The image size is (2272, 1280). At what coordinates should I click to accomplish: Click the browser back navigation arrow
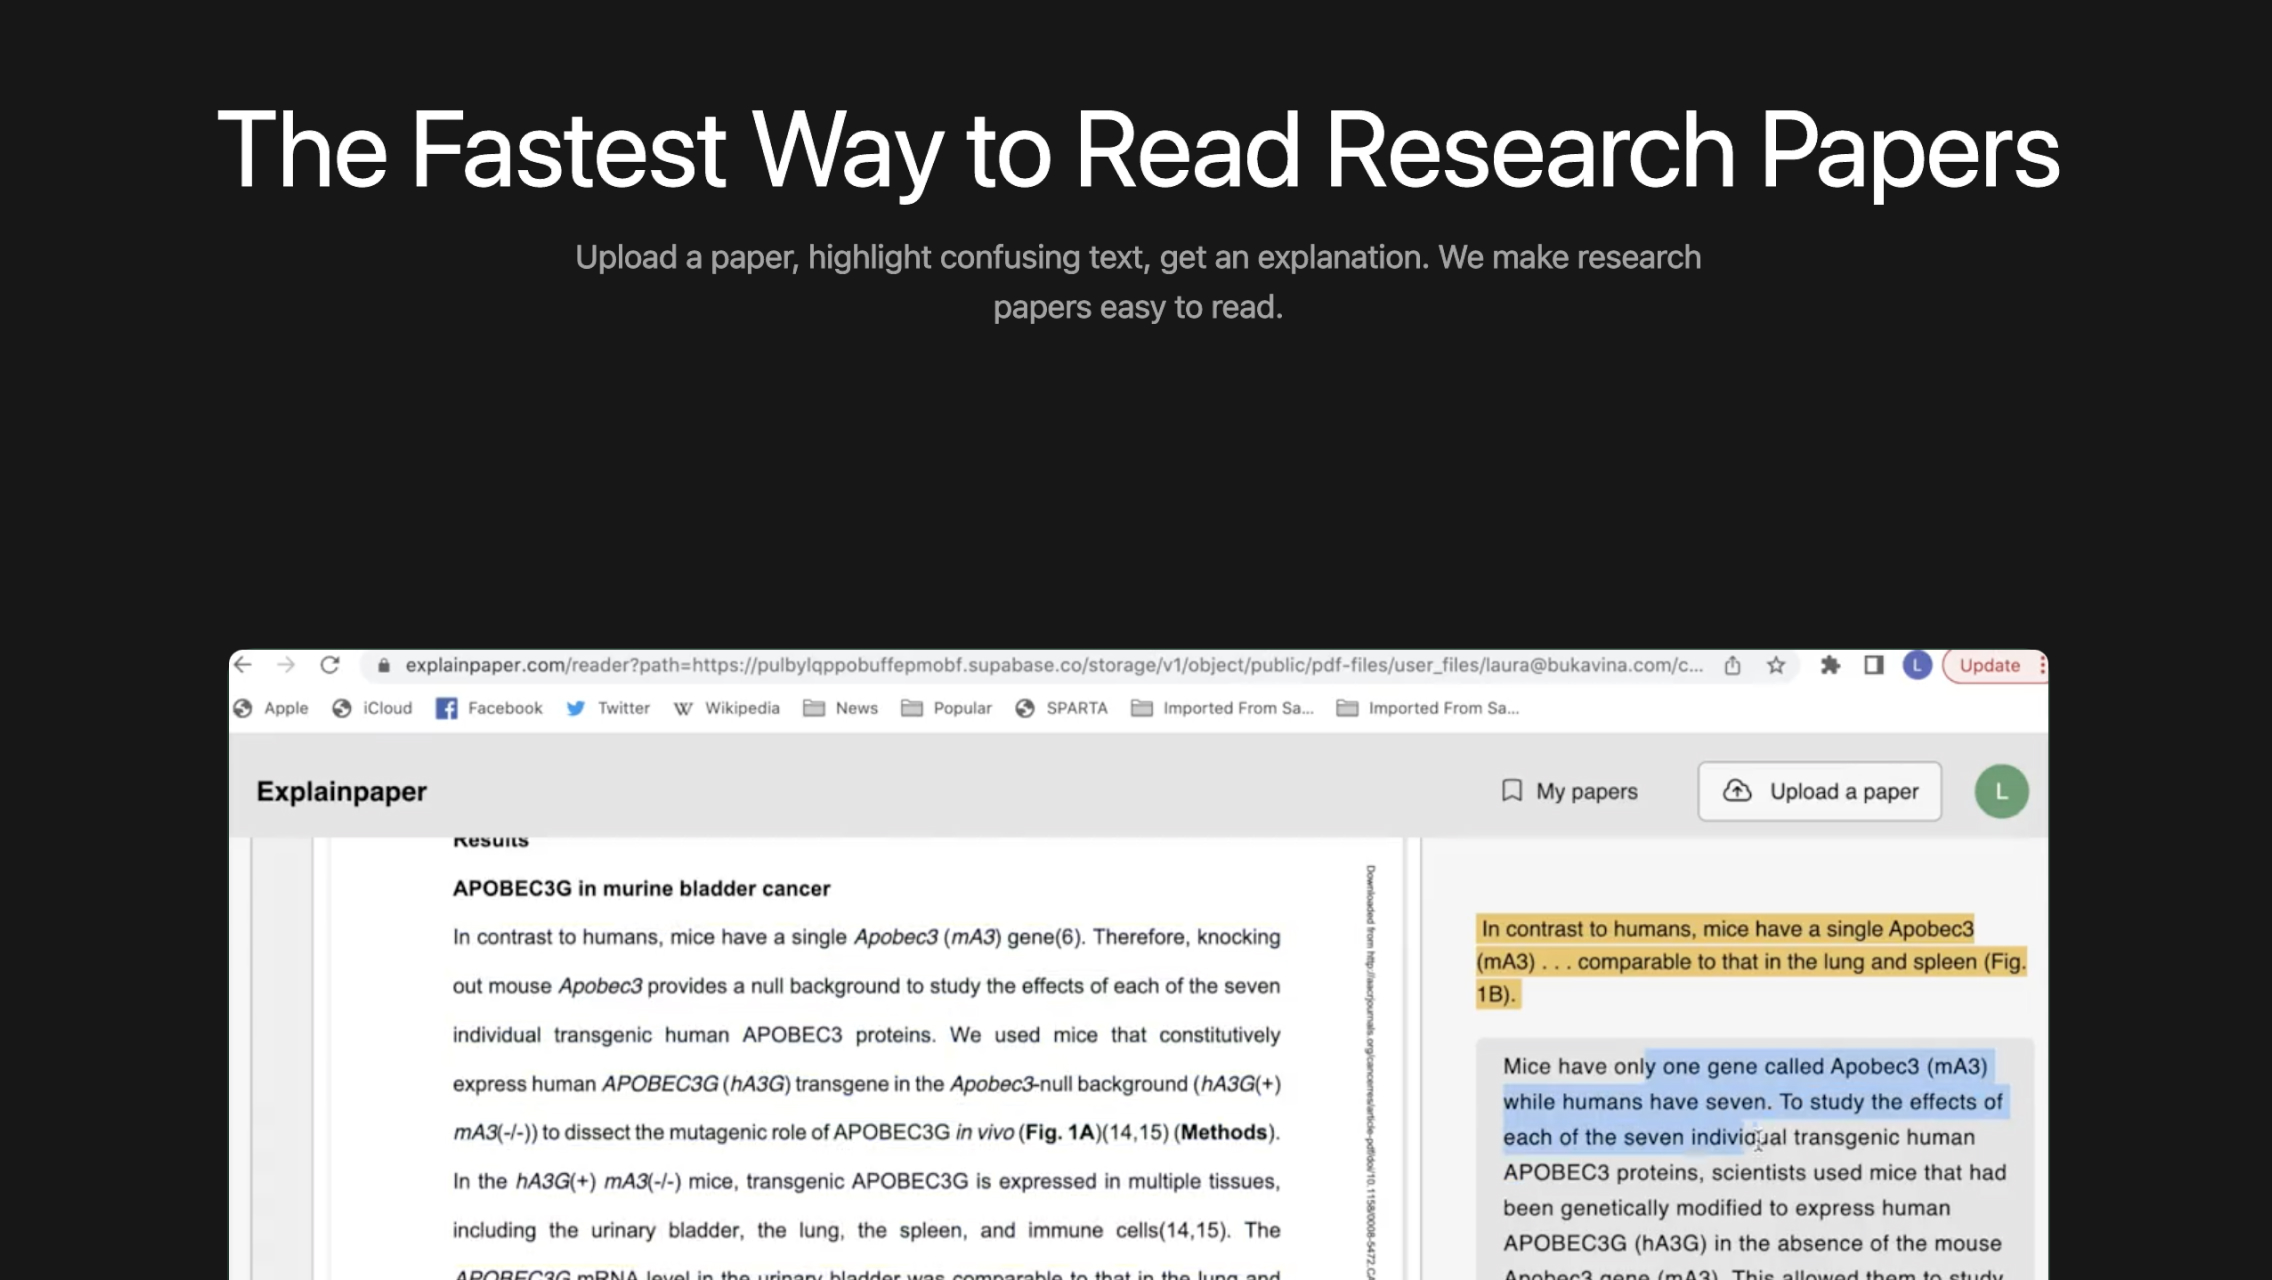[x=243, y=663]
